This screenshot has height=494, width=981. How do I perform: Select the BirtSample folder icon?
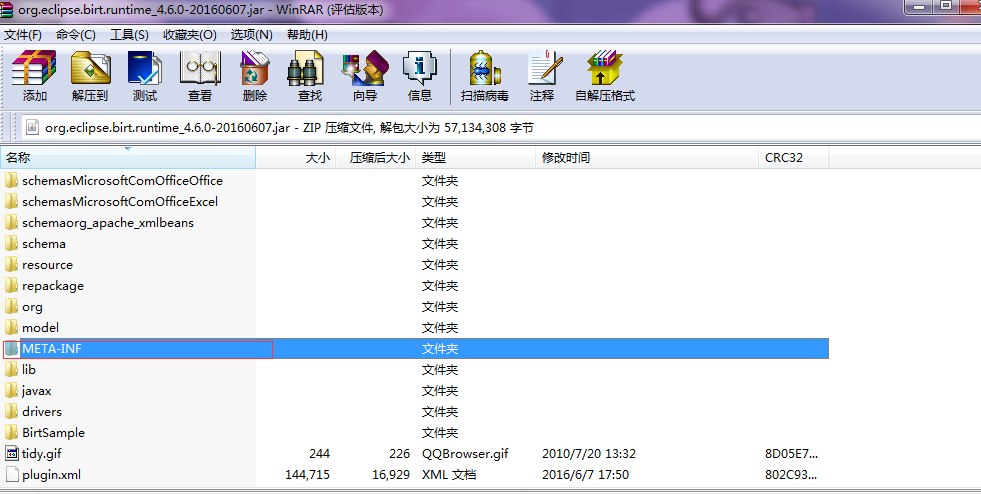11,433
